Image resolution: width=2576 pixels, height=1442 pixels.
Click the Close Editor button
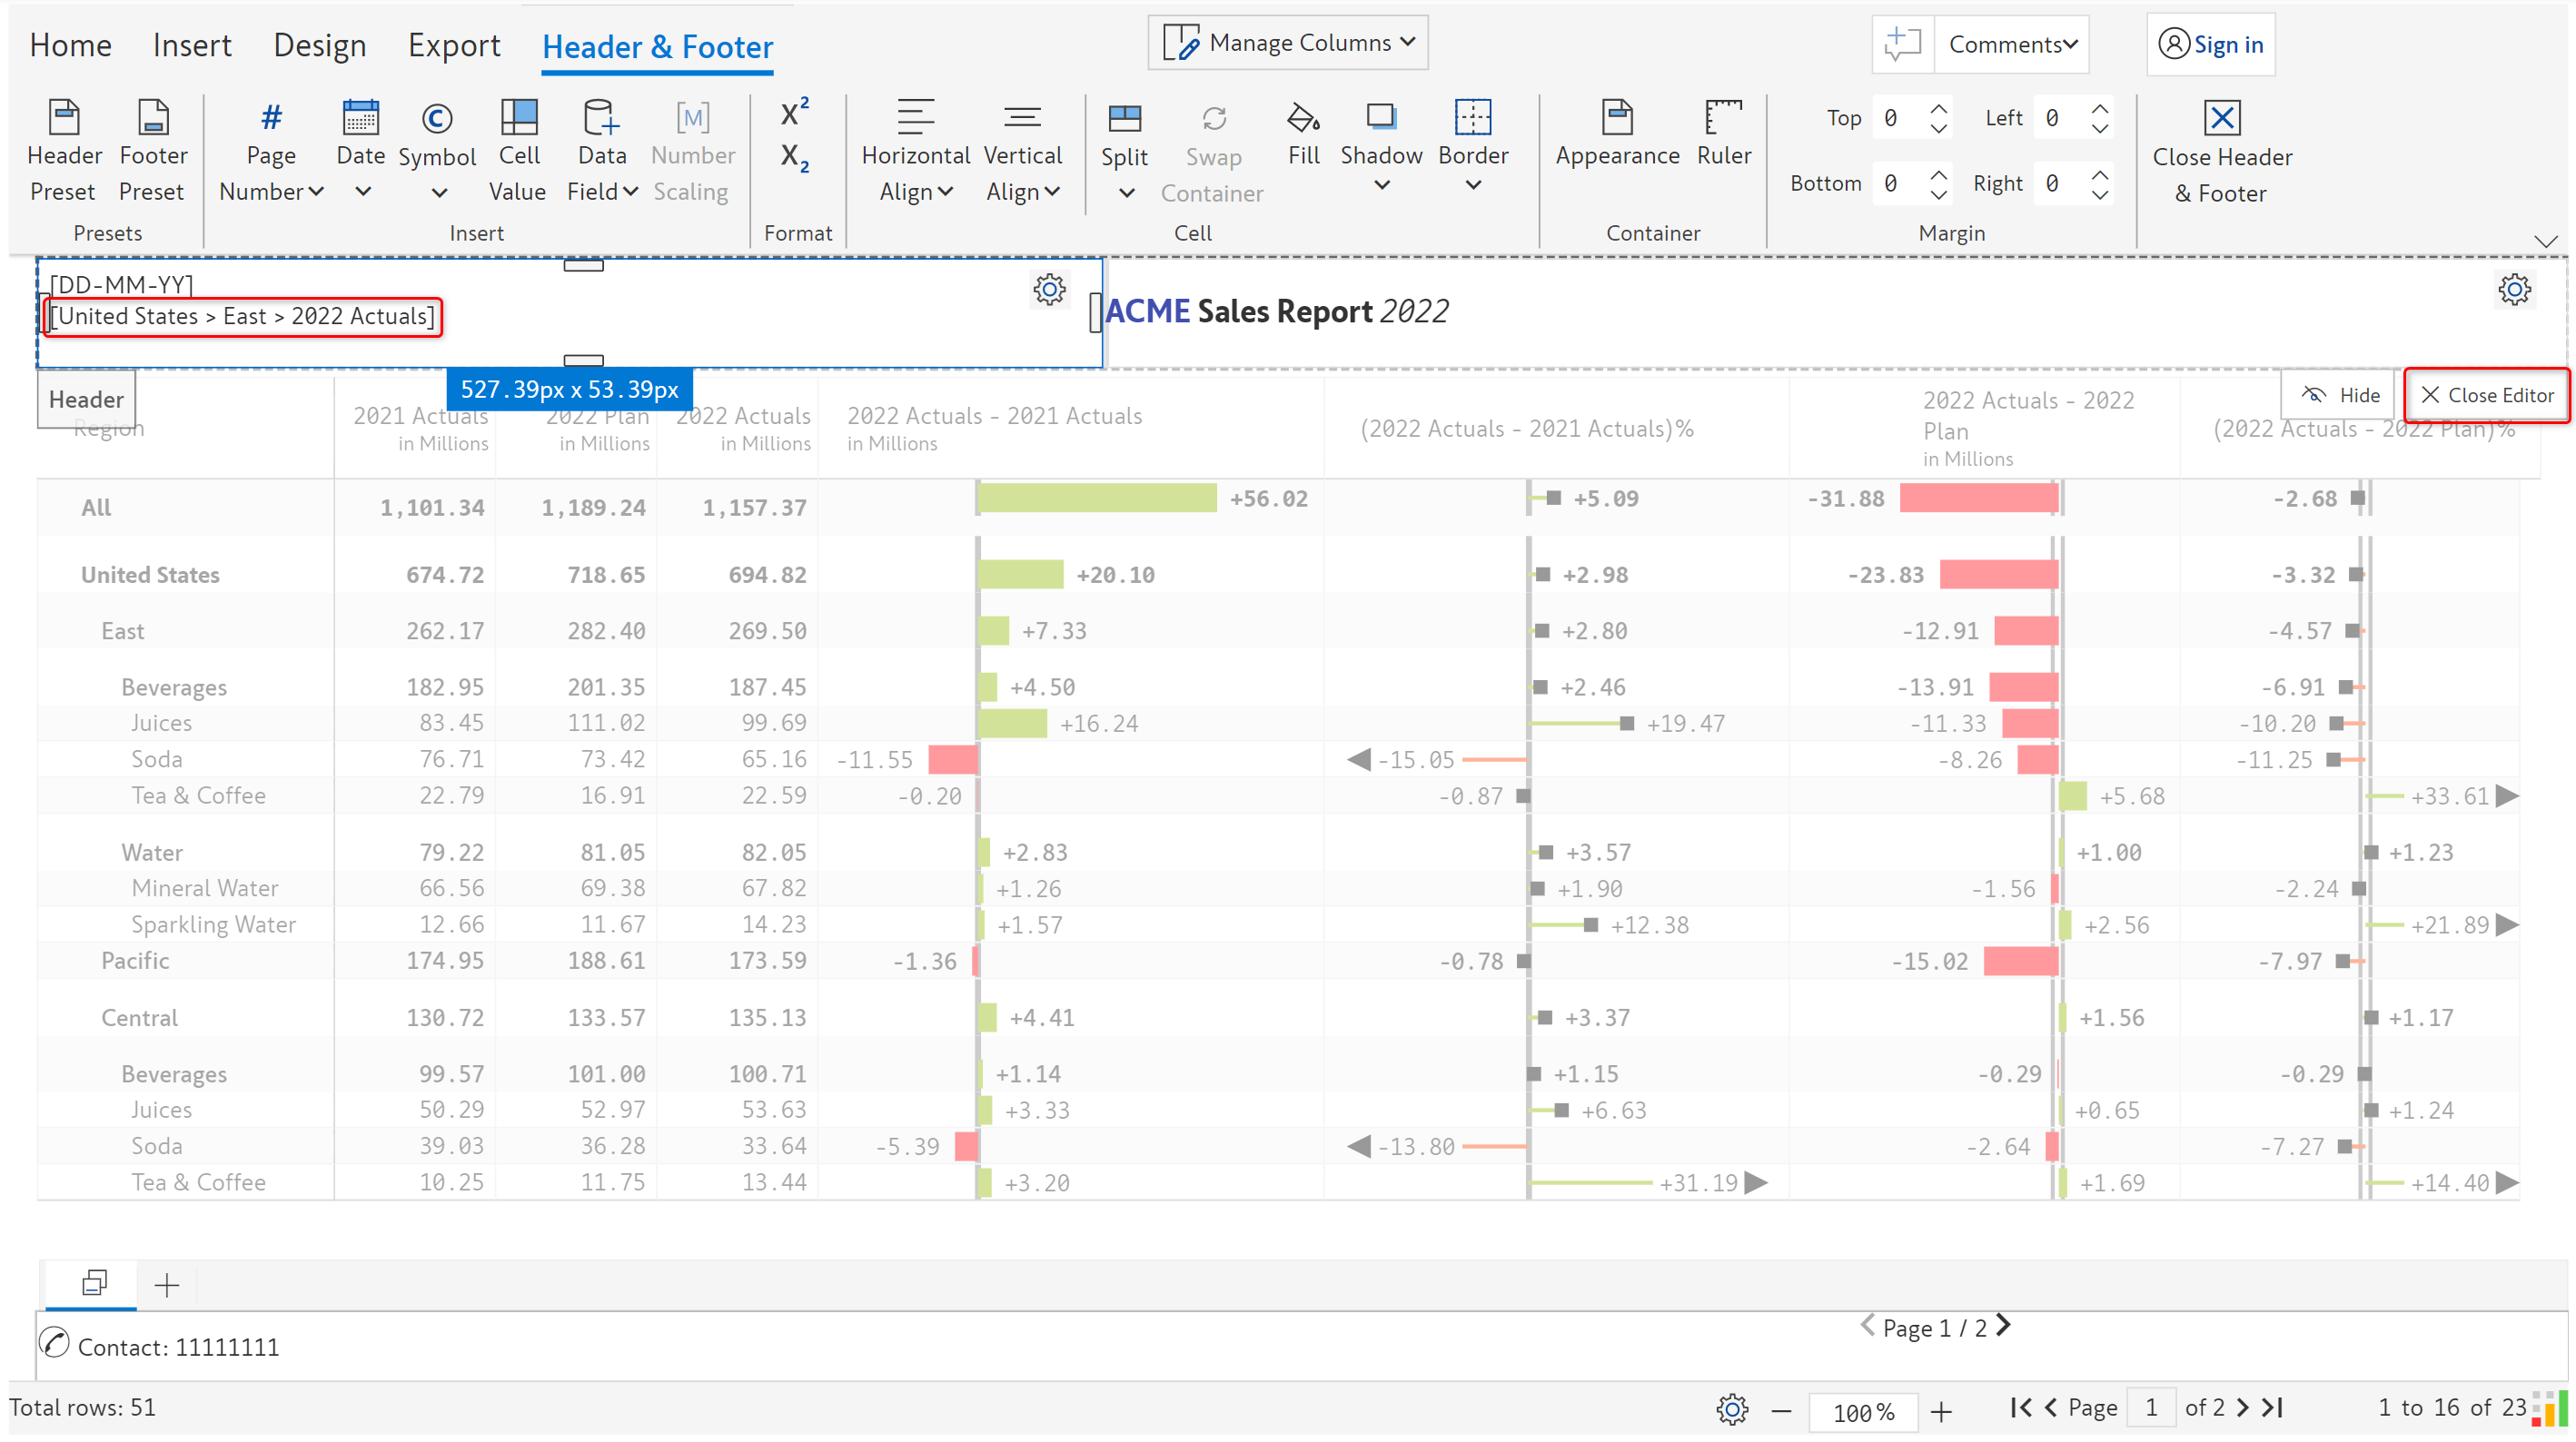tap(2486, 395)
